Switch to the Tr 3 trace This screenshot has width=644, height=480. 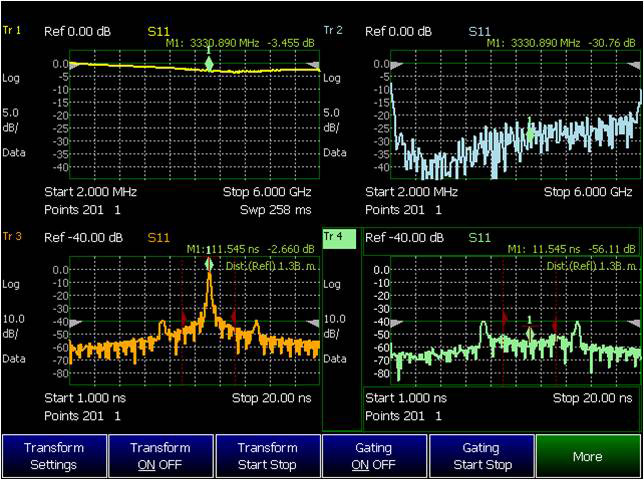pos(12,236)
